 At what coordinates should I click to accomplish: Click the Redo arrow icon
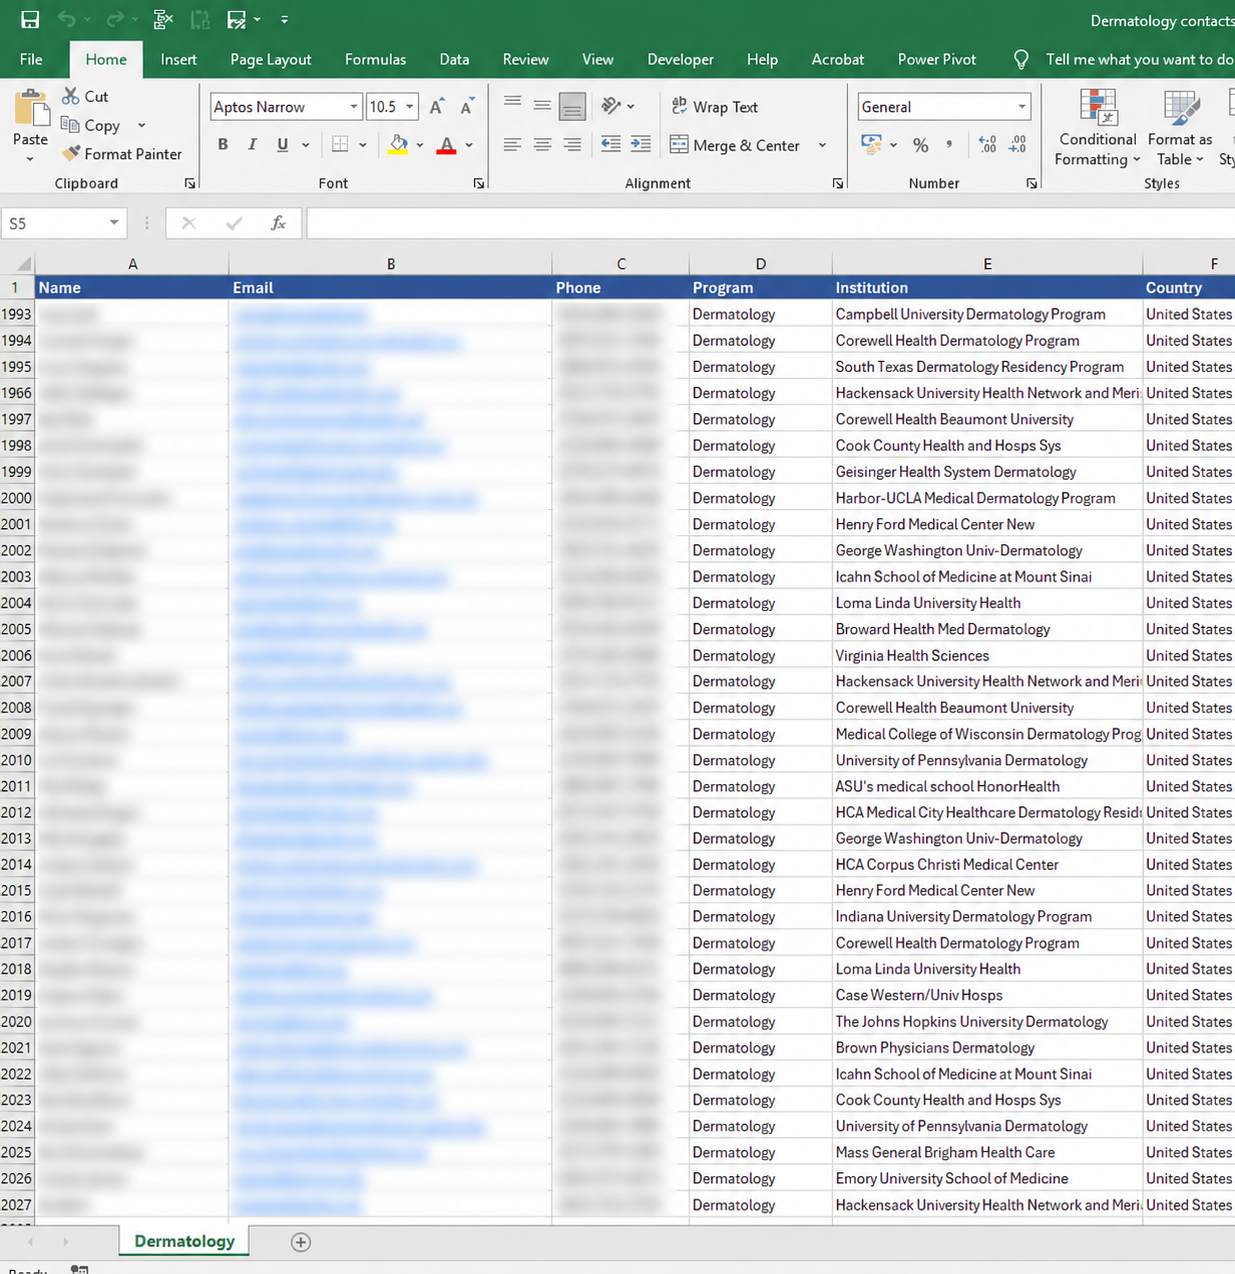(x=115, y=19)
